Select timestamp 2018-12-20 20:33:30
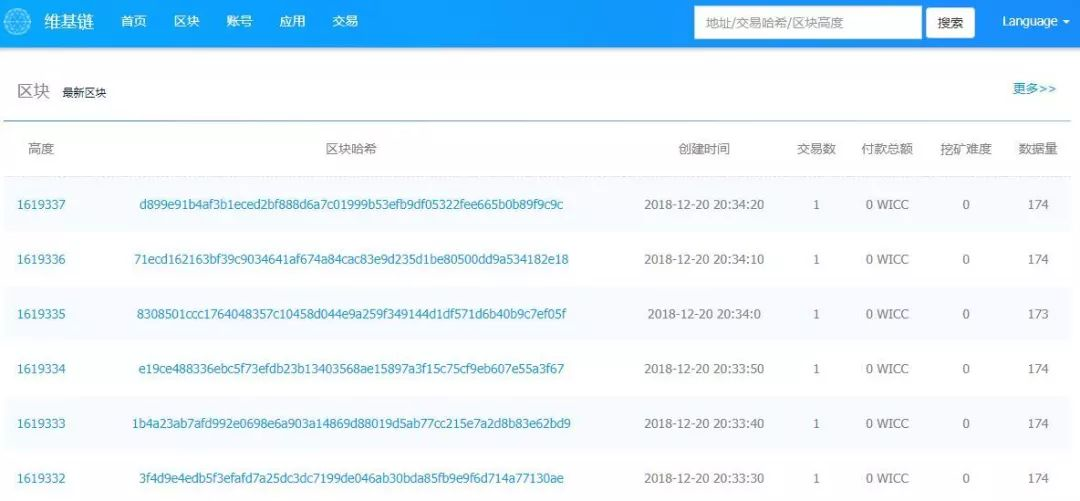The width and height of the screenshot is (1080, 501). 704,478
